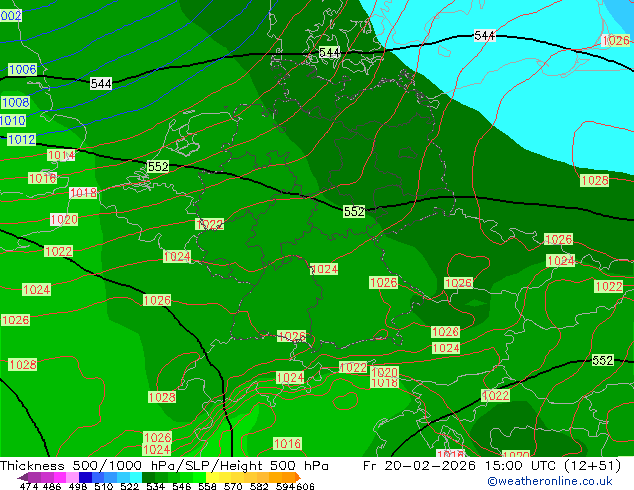Click the '(12+51)' forecast run label
The image size is (634, 490).
click(592, 466)
